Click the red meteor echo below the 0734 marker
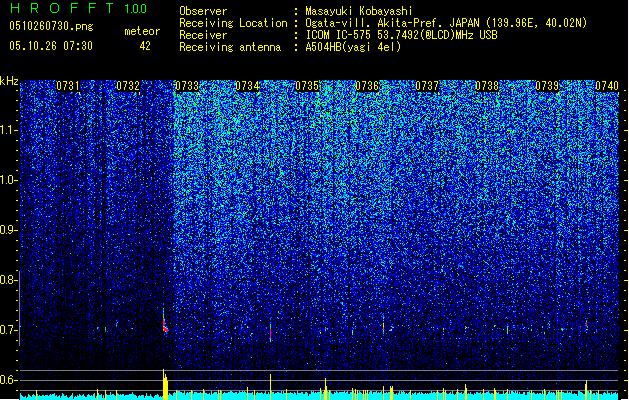Screen dimensions: 629x400 (x=271, y=331)
